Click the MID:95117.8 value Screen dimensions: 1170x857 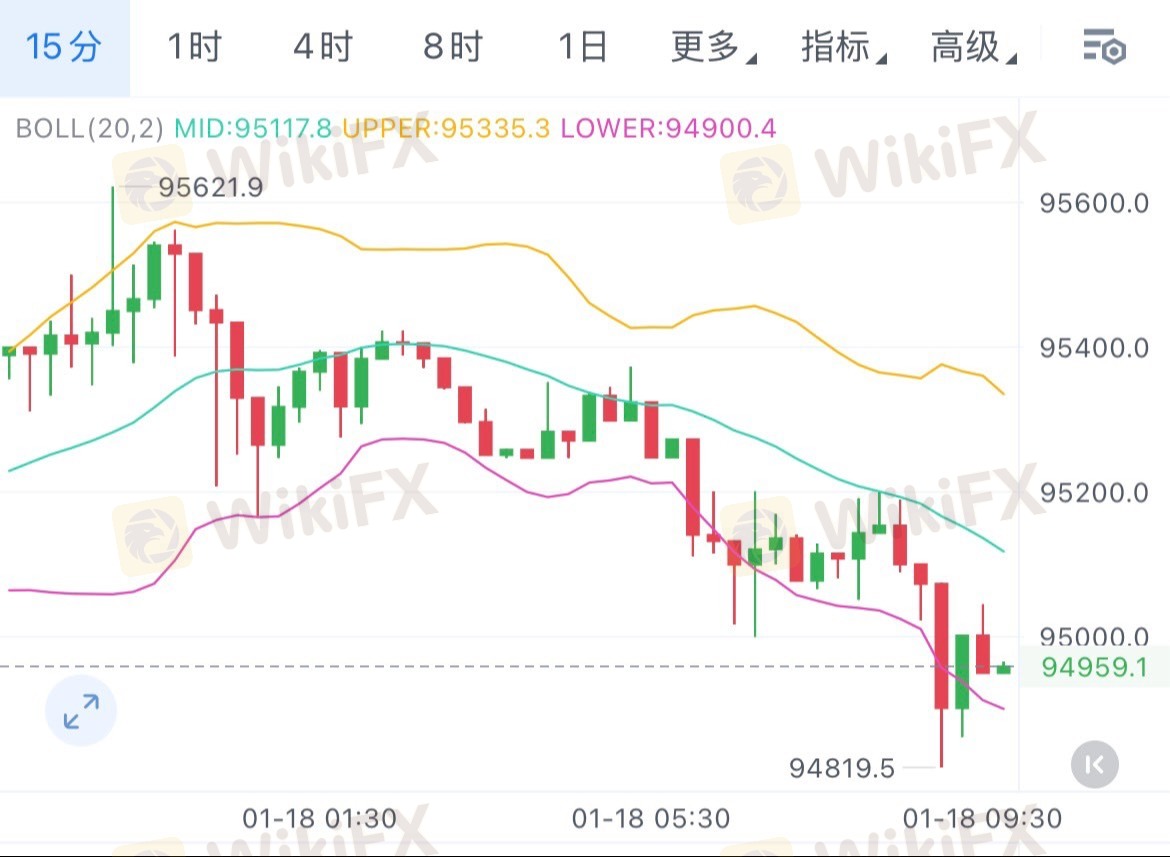[x=255, y=128]
